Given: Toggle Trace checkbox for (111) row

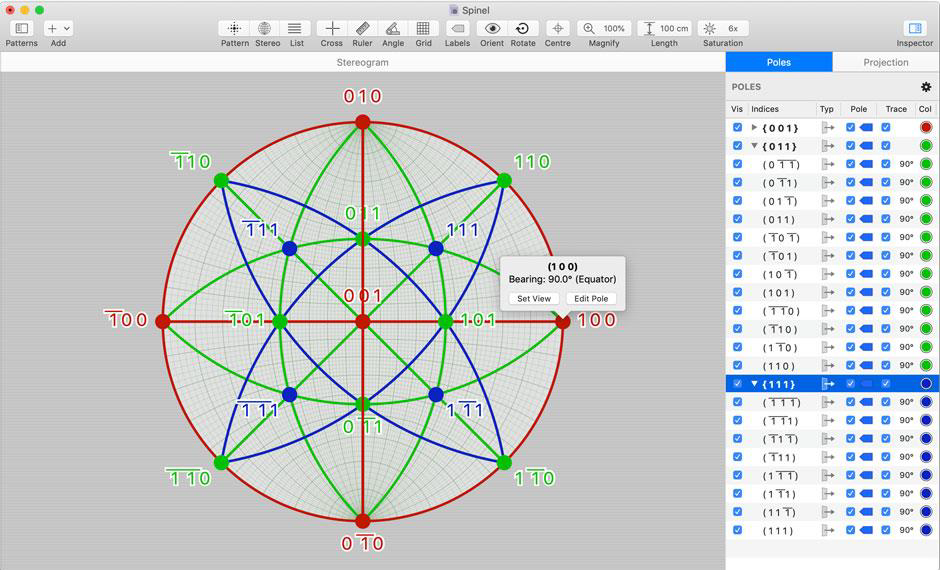Looking at the screenshot, I should click(x=885, y=530).
